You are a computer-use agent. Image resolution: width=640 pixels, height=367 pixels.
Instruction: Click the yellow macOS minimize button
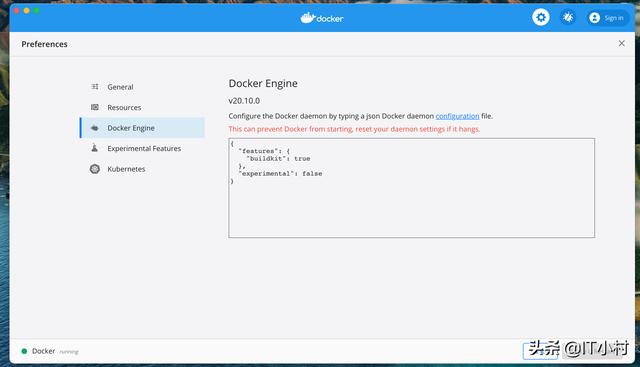point(27,11)
